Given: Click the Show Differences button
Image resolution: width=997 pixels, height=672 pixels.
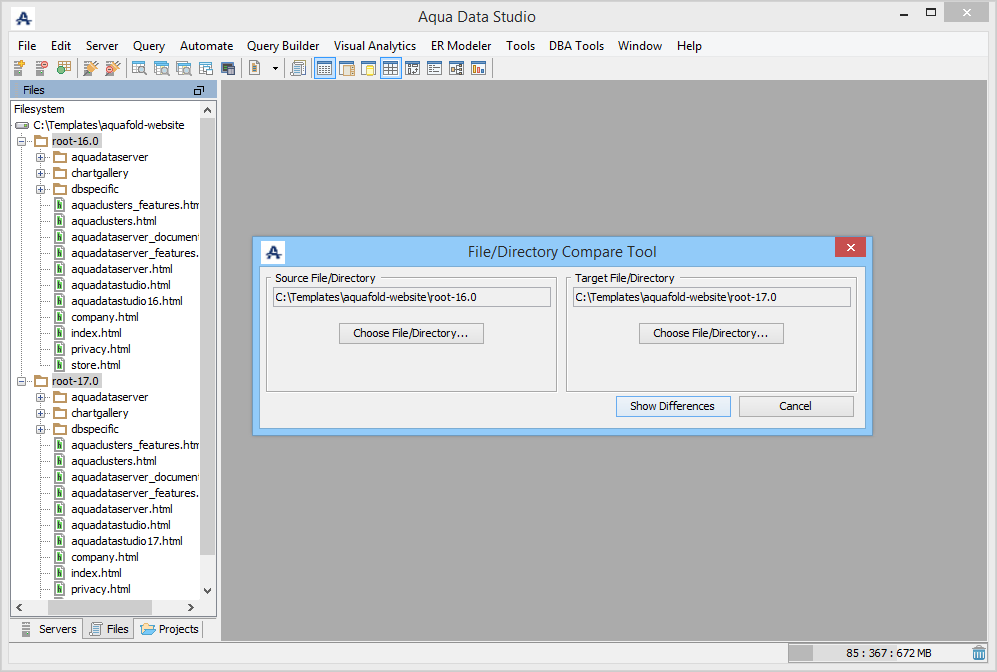Looking at the screenshot, I should (x=673, y=406).
